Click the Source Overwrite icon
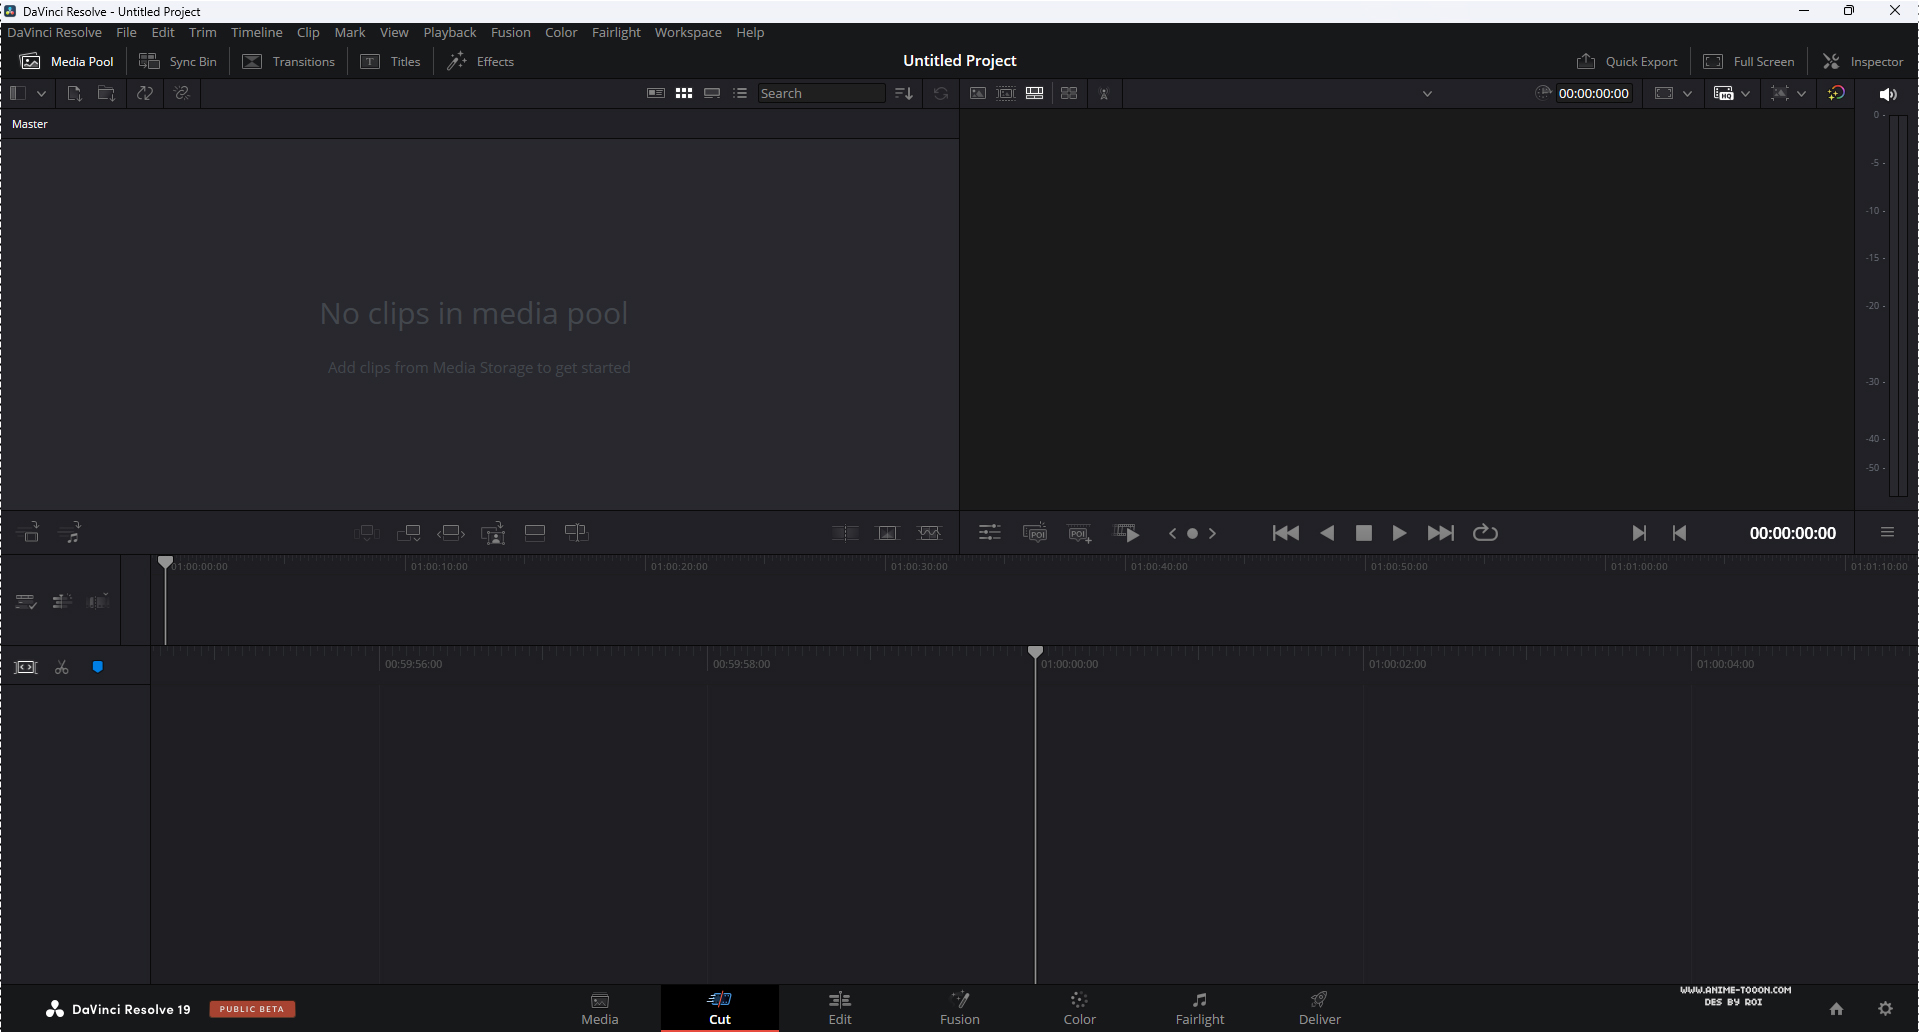1919x1033 pixels. [x=577, y=533]
